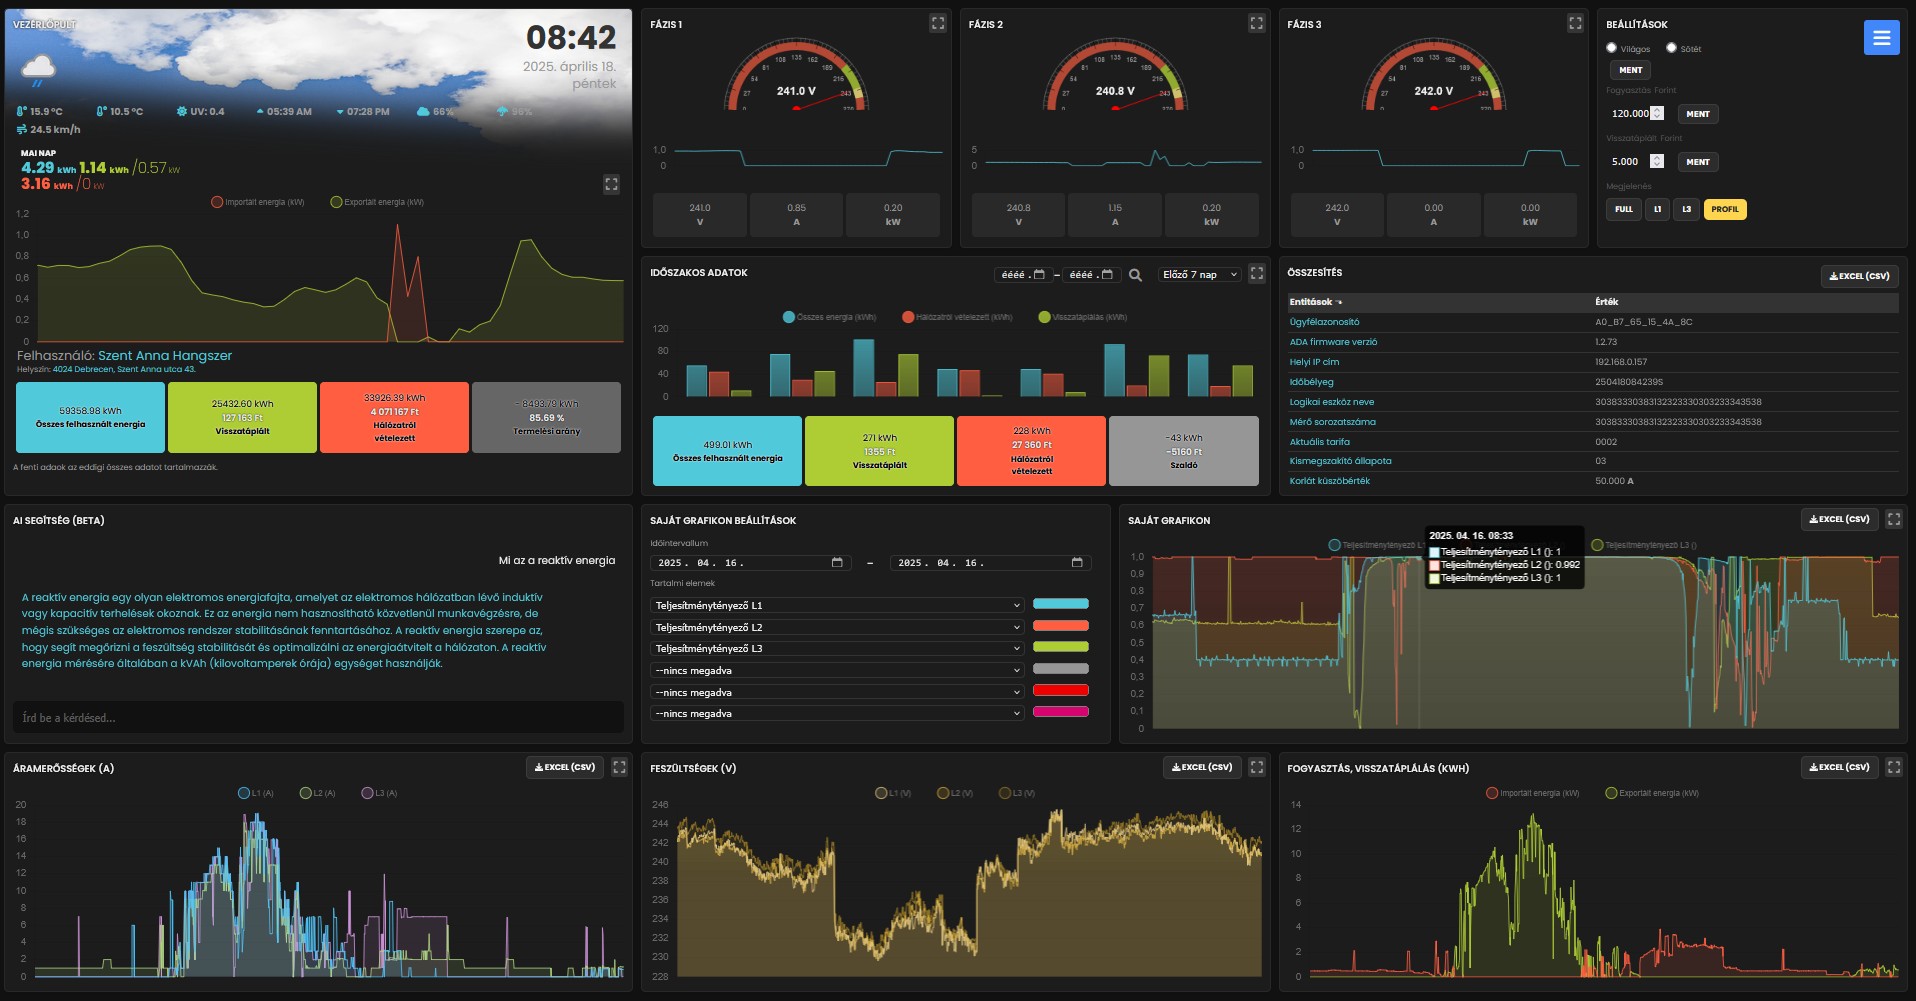Expand the daily energy chart under weather
Image resolution: width=1916 pixels, height=1001 pixels.
pyautogui.click(x=611, y=184)
